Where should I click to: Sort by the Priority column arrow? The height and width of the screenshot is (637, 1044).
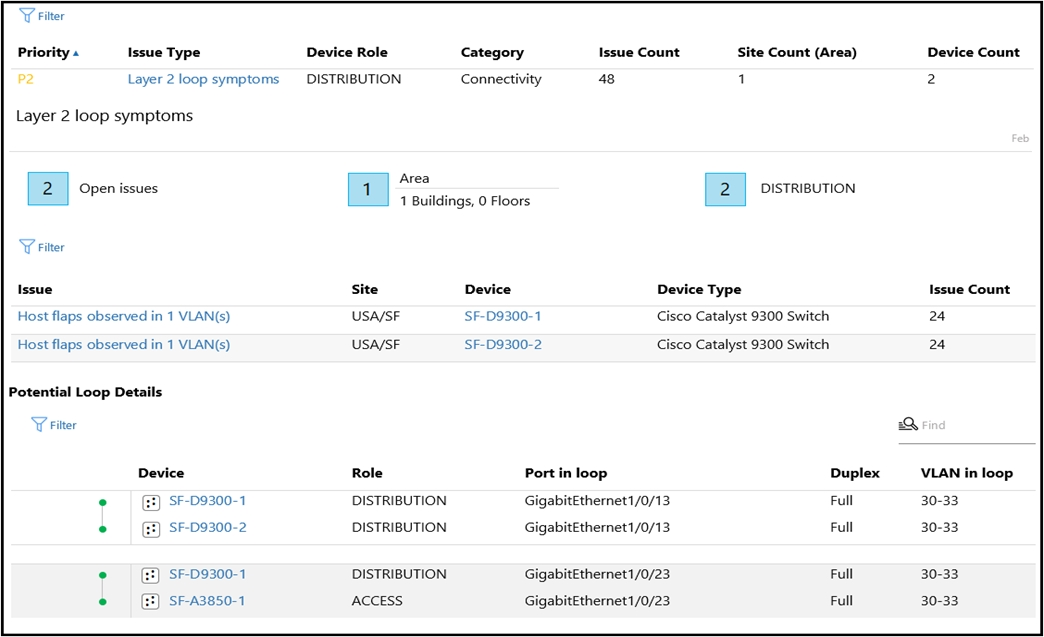click(x=76, y=53)
